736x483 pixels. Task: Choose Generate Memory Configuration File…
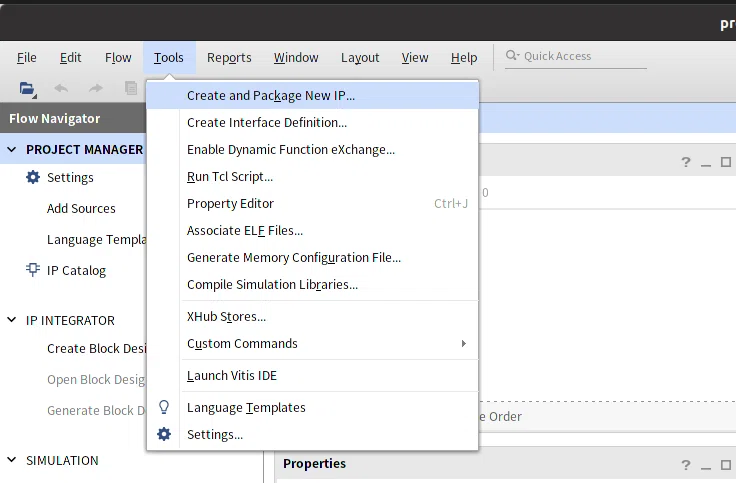[313, 257]
